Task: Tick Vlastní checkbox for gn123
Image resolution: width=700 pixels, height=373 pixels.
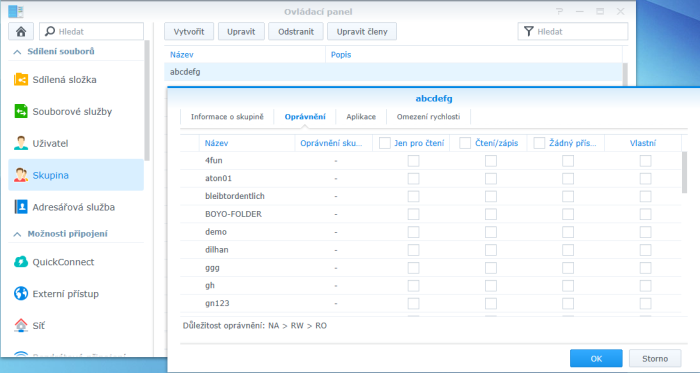Action: click(x=646, y=303)
